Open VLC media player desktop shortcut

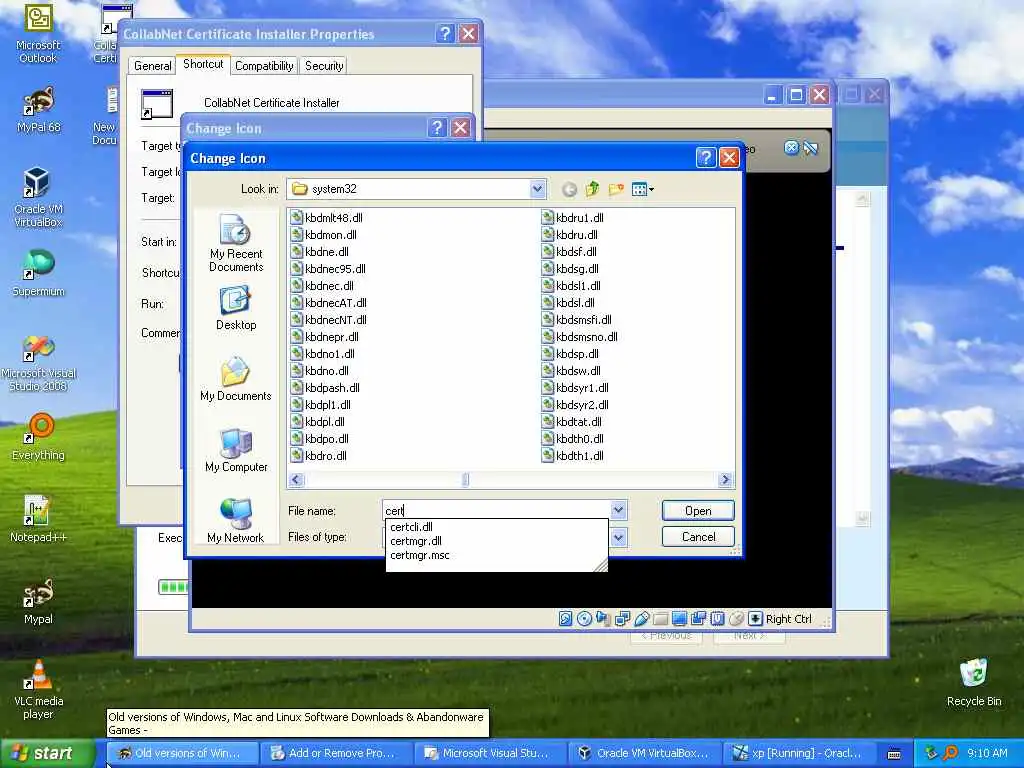(38, 689)
